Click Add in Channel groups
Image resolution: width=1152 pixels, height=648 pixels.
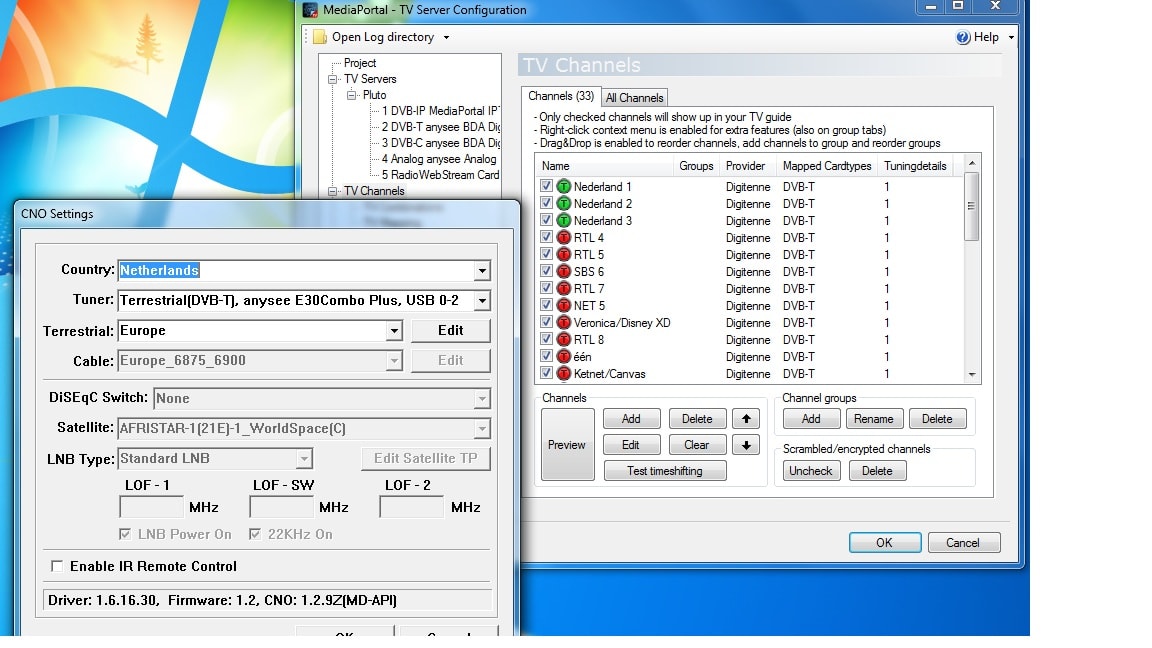pos(811,419)
